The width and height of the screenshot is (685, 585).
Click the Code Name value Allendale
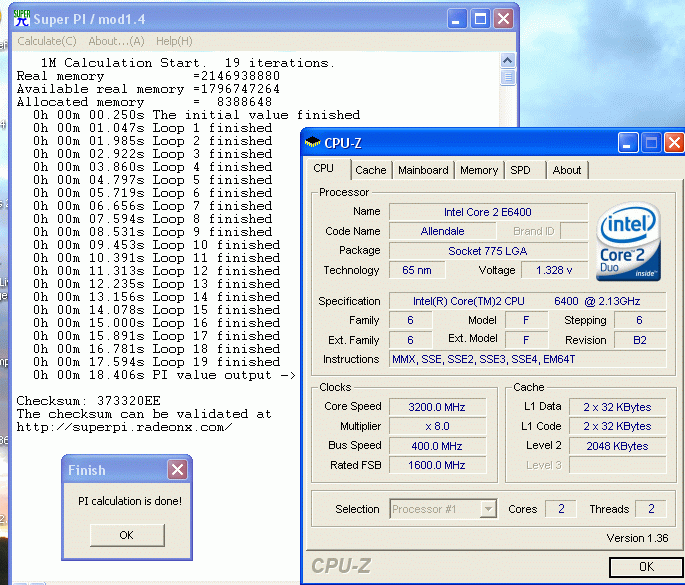(442, 231)
